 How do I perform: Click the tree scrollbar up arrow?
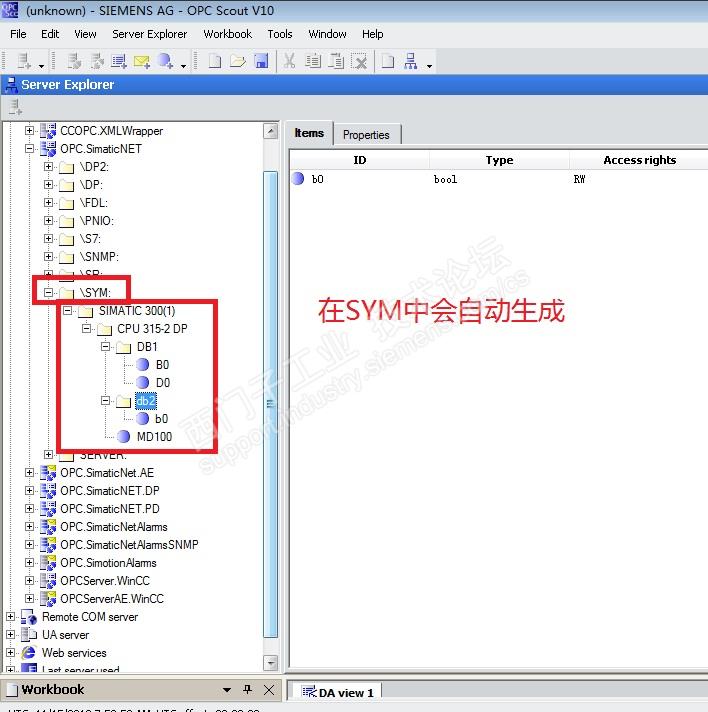click(x=271, y=131)
